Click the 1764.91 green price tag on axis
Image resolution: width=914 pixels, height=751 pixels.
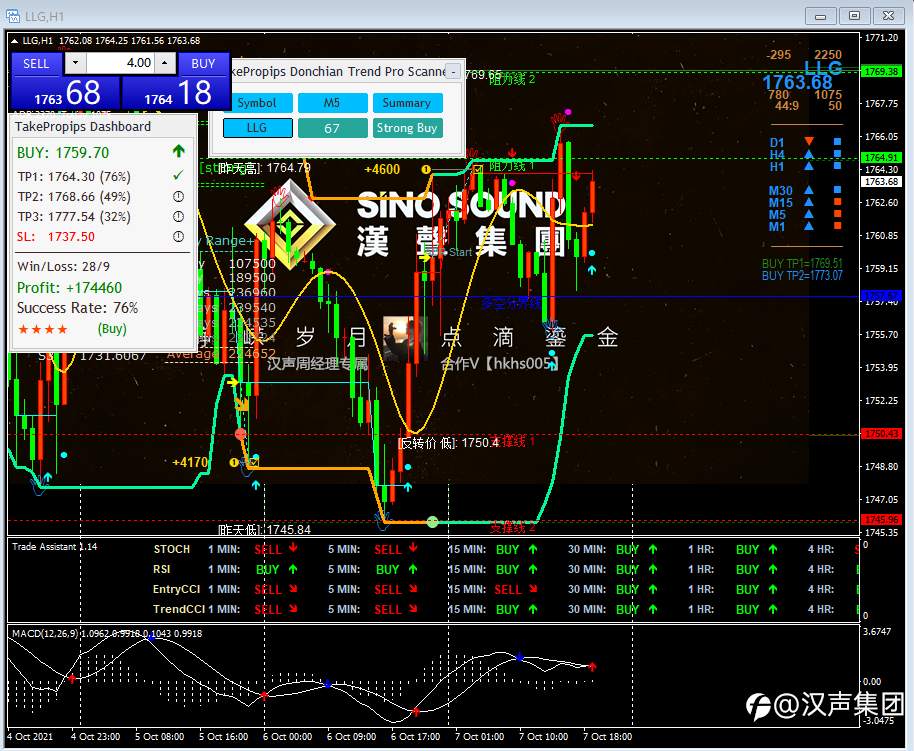tap(881, 157)
